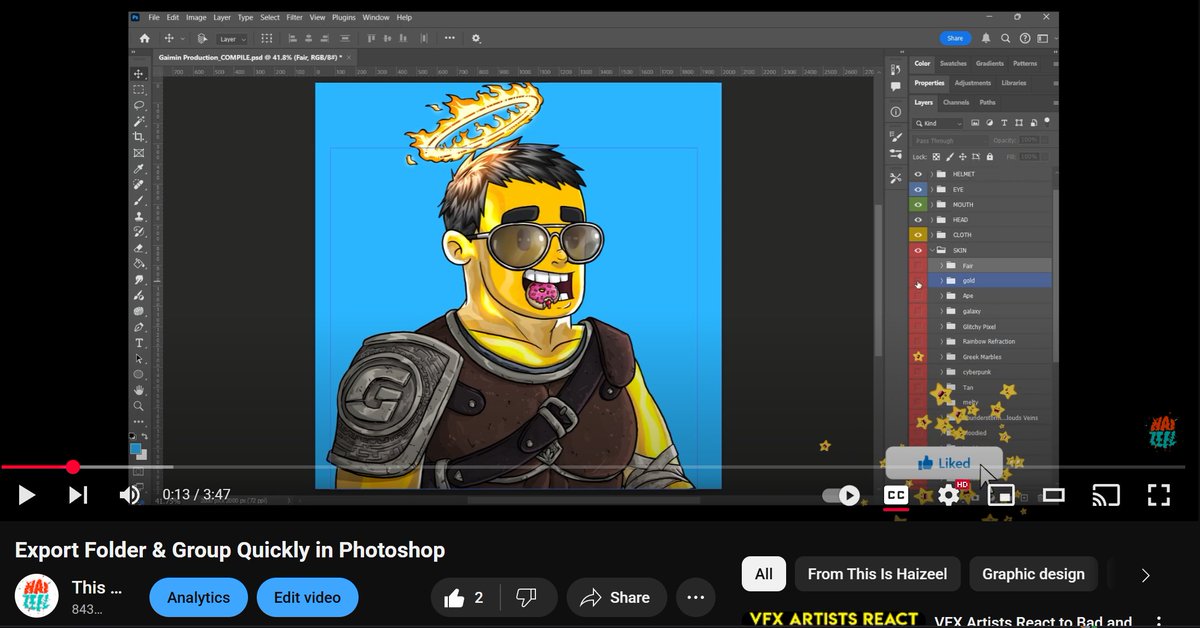1200x628 pixels.
Task: Click the foreground color swatch
Action: [x=136, y=449]
